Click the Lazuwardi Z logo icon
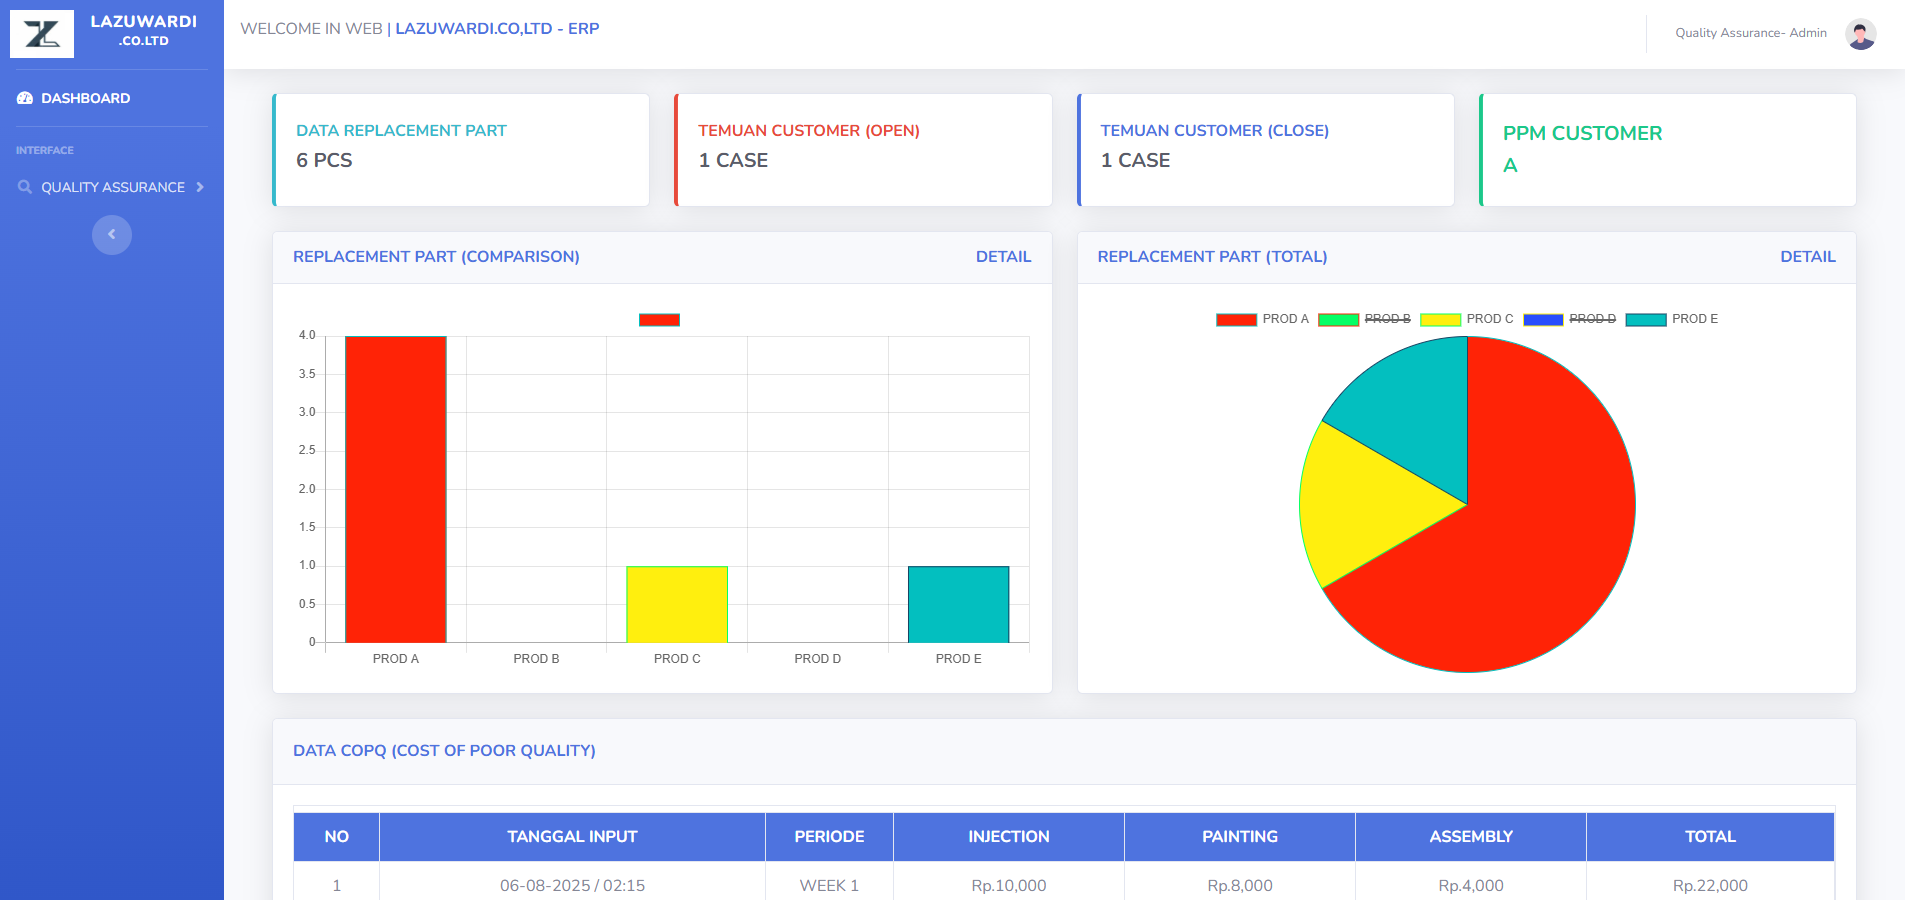This screenshot has width=1905, height=900. click(42, 34)
